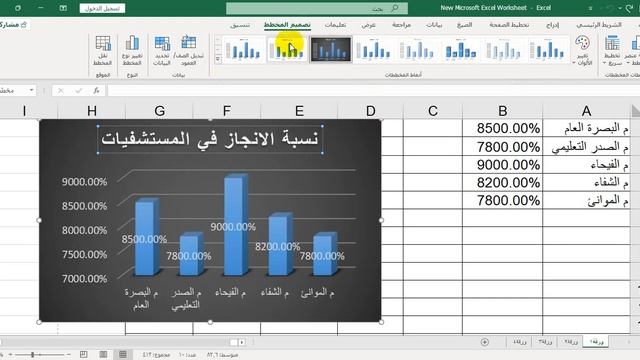The image size is (640, 360).
Task: Click the formula bar input field
Action: click(x=373, y=90)
